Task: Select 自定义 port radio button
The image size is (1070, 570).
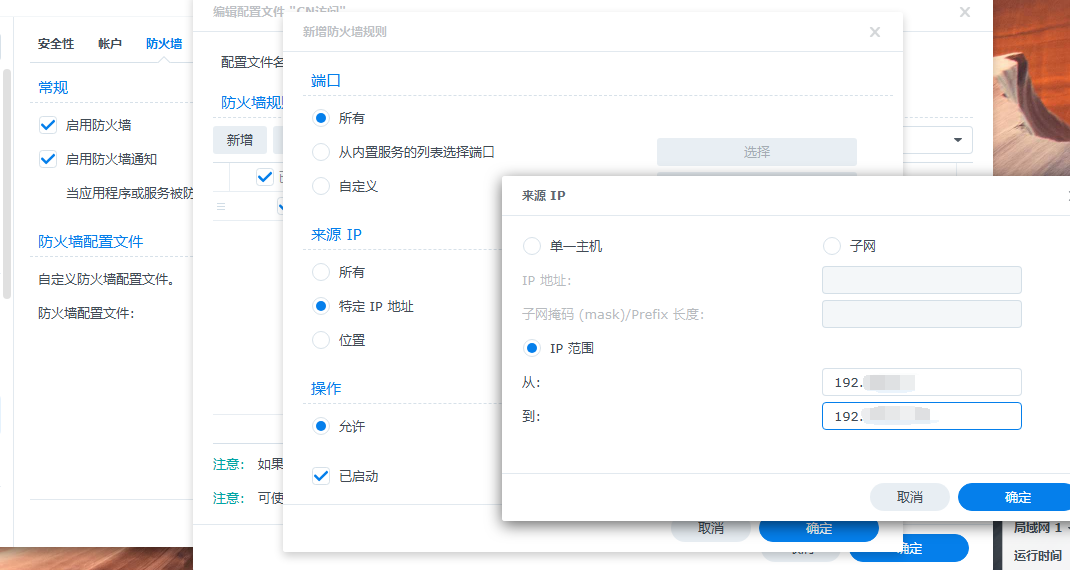Action: [321, 186]
